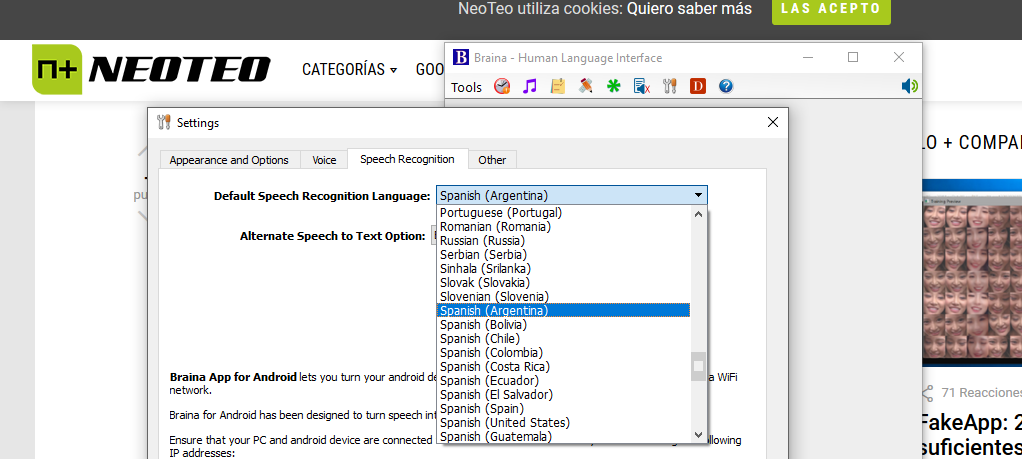Screen dimensions: 1022x459
Task: Select highlighted Spanish (Argentina) list entry
Action: pyautogui.click(x=563, y=310)
